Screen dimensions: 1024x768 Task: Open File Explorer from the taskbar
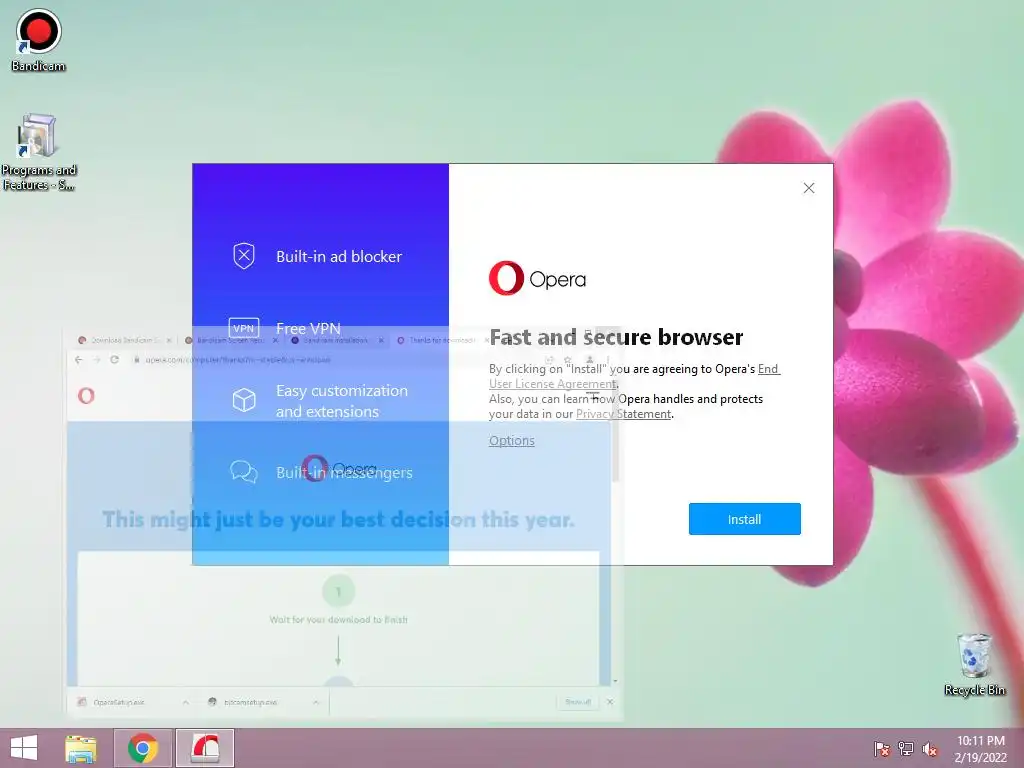click(80, 748)
